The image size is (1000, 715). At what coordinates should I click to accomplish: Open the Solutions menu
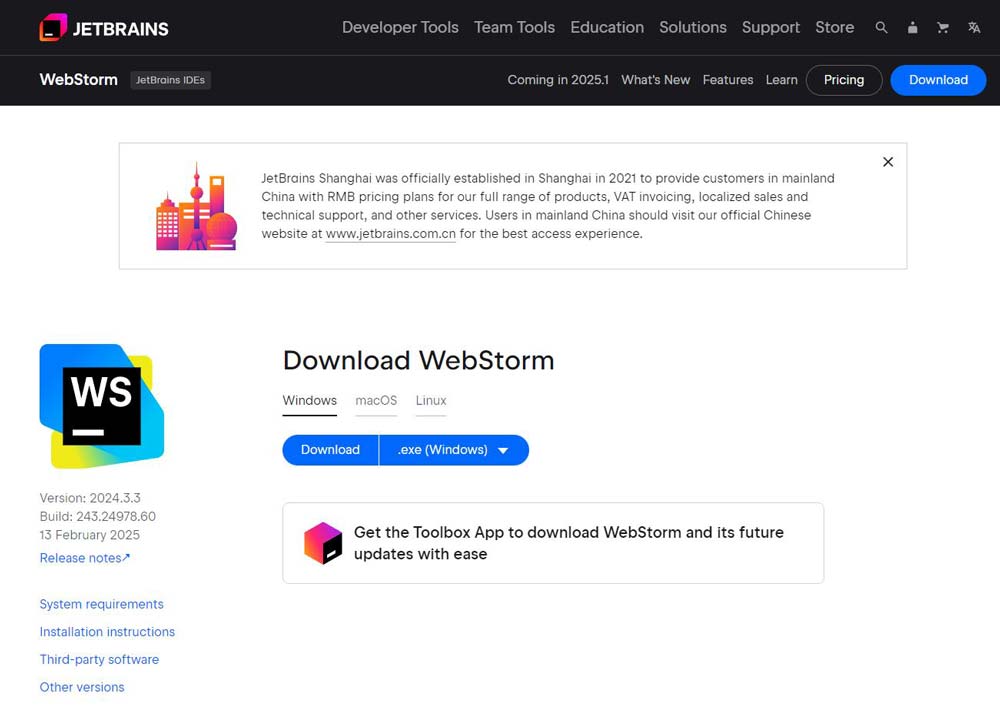[x=692, y=28]
